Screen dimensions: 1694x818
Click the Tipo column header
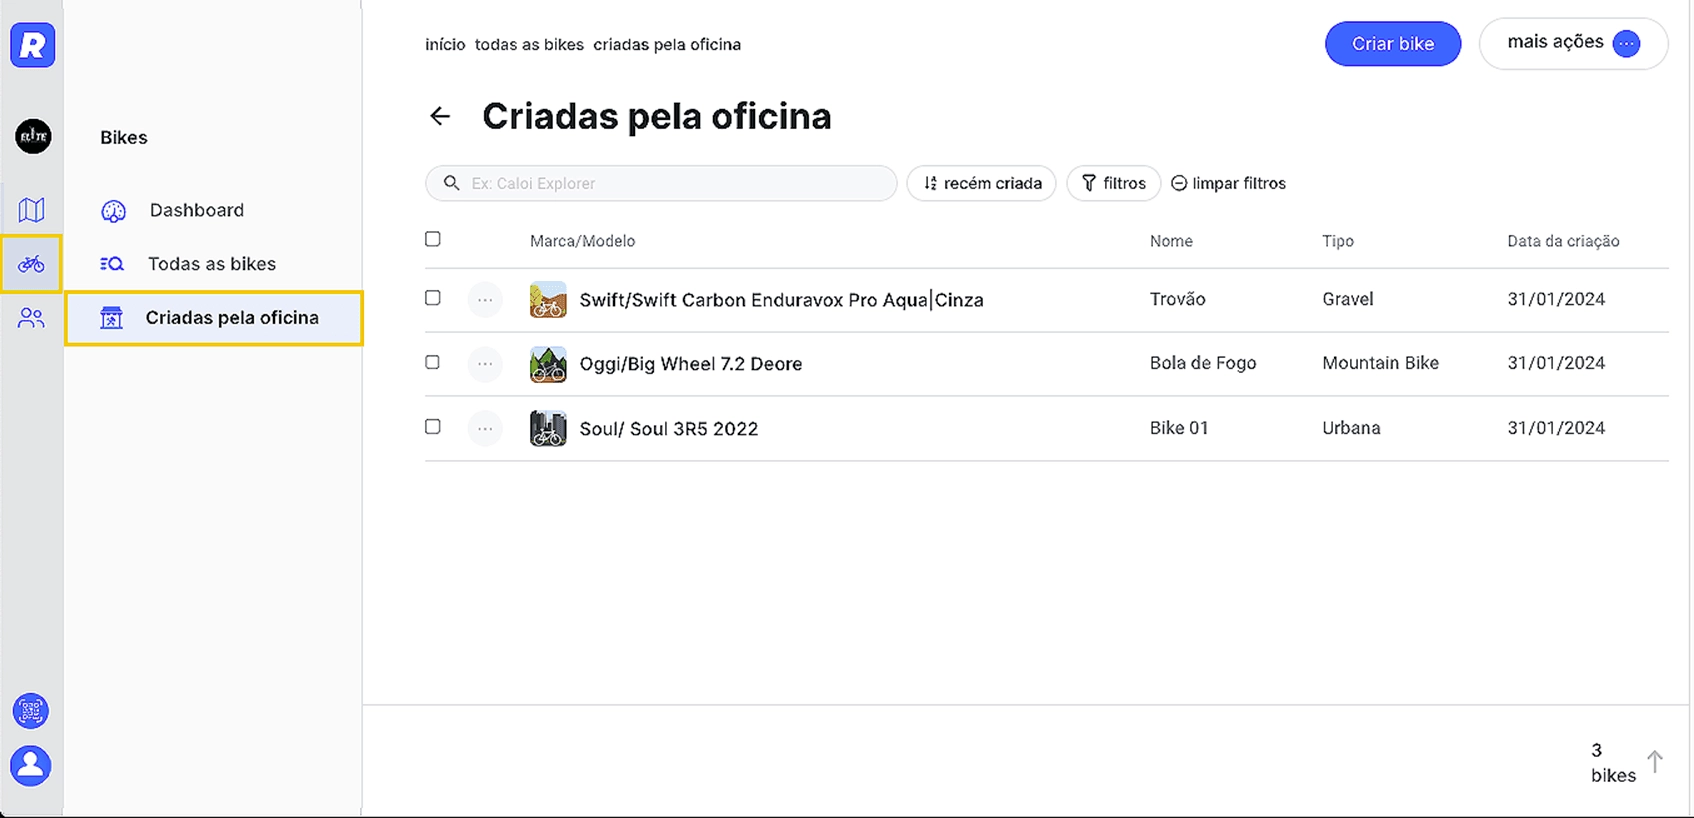tap(1338, 241)
